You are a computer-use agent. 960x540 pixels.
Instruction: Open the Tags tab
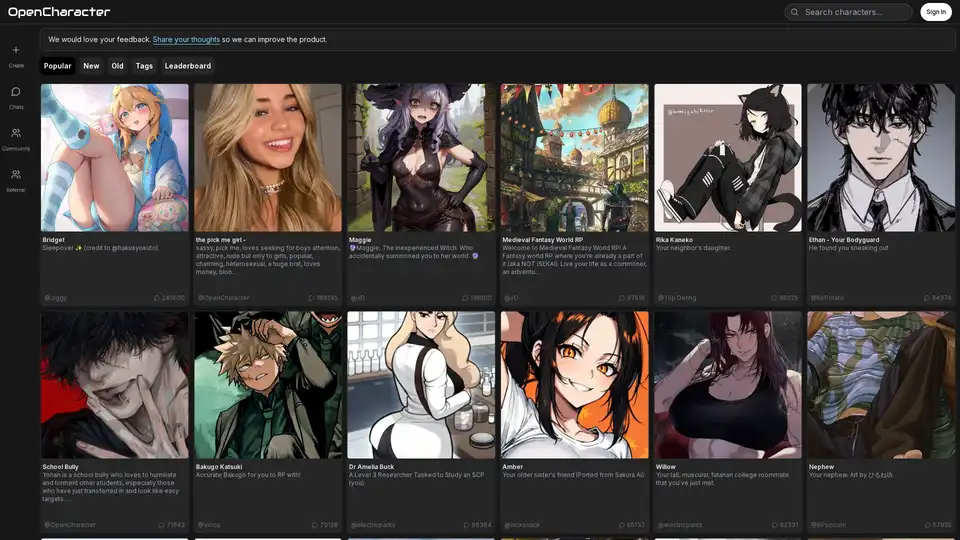tap(144, 66)
